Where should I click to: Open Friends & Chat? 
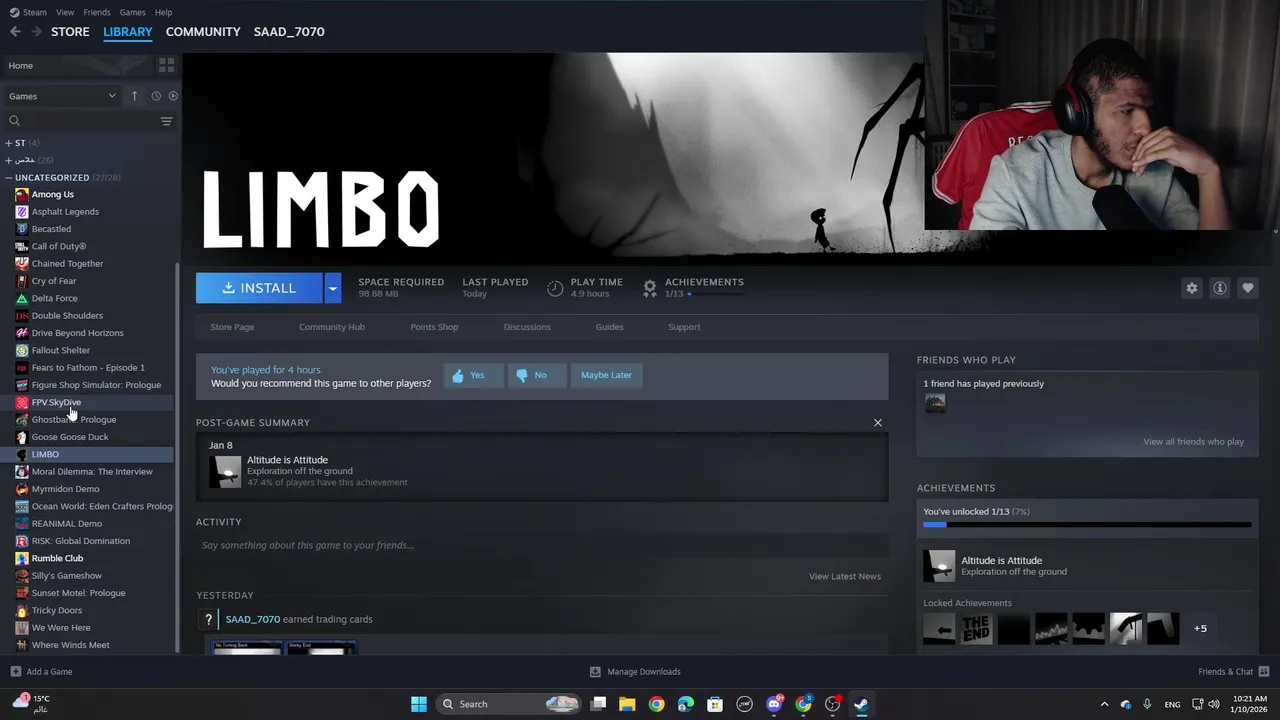1233,672
